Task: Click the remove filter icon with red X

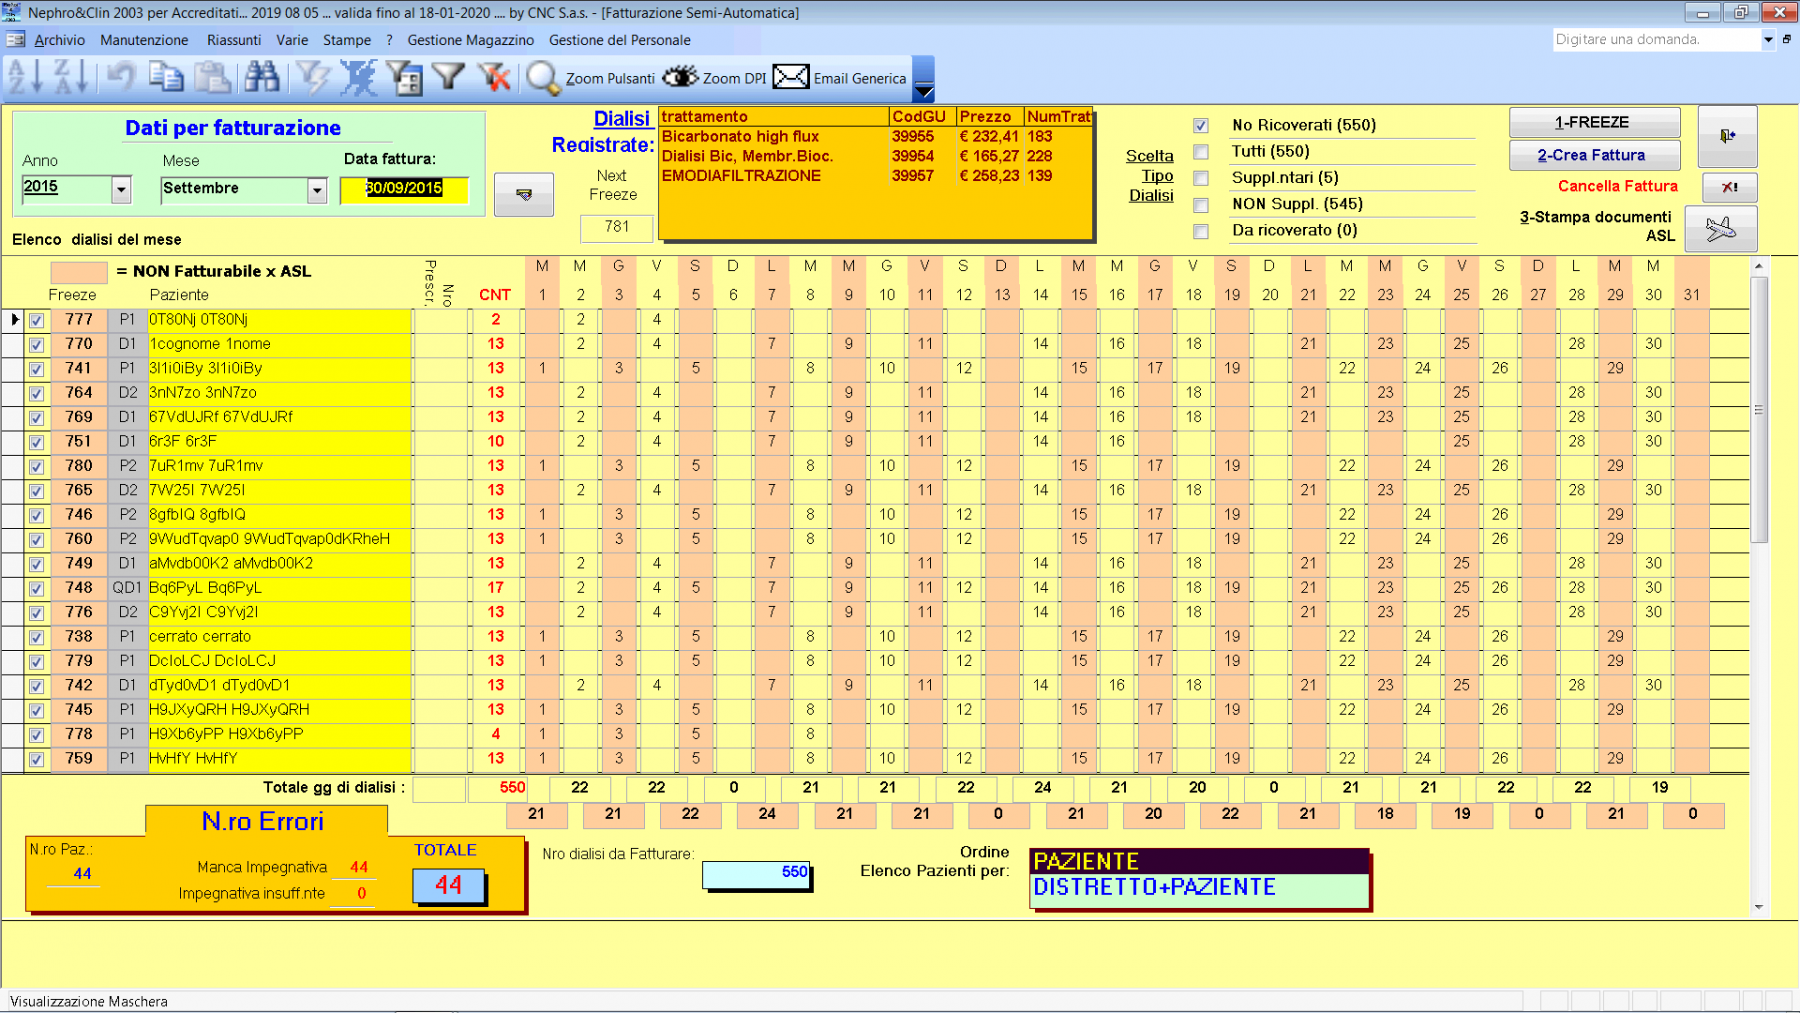Action: click(494, 77)
